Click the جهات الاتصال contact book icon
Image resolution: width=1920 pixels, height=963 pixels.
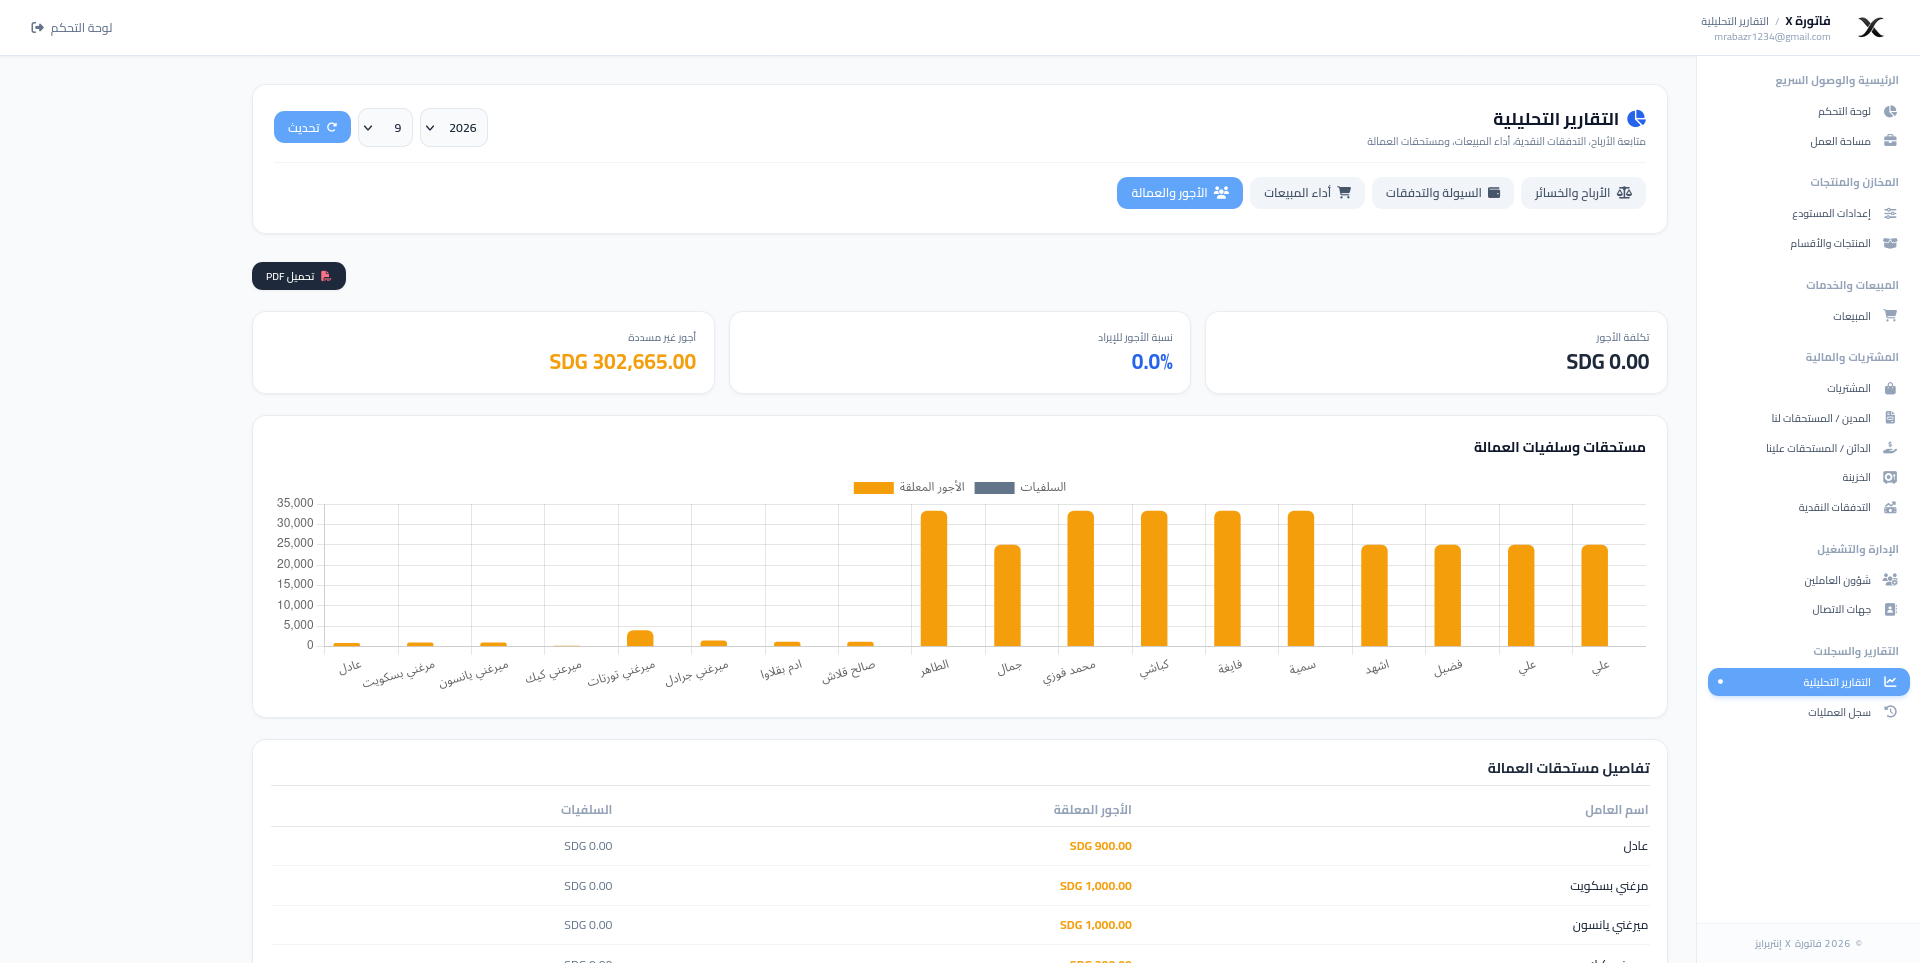coord(1890,609)
